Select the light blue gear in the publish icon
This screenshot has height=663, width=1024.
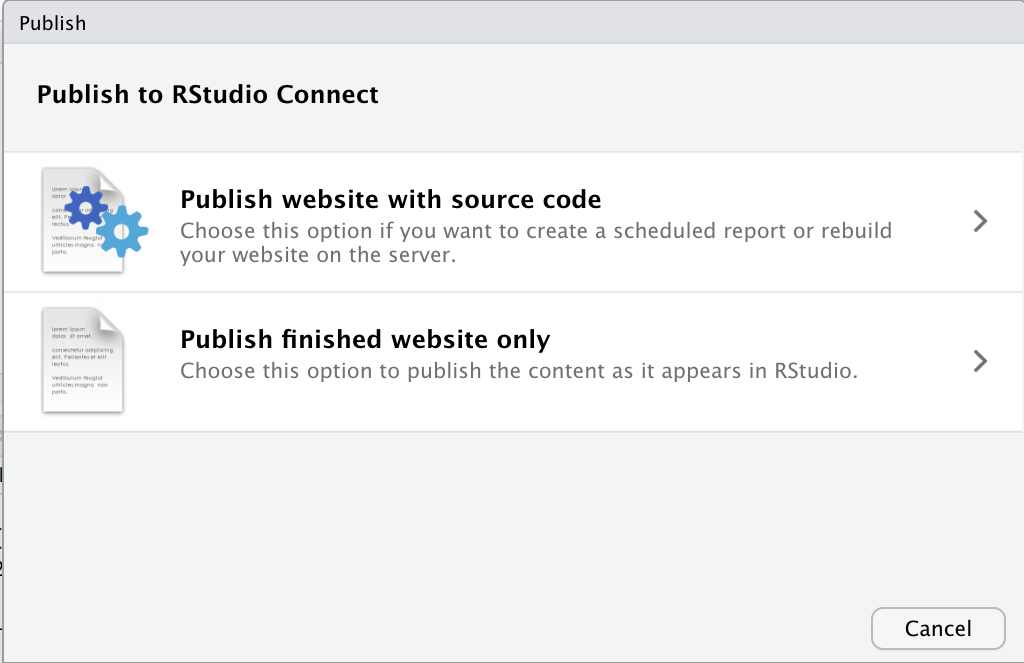tap(120, 232)
